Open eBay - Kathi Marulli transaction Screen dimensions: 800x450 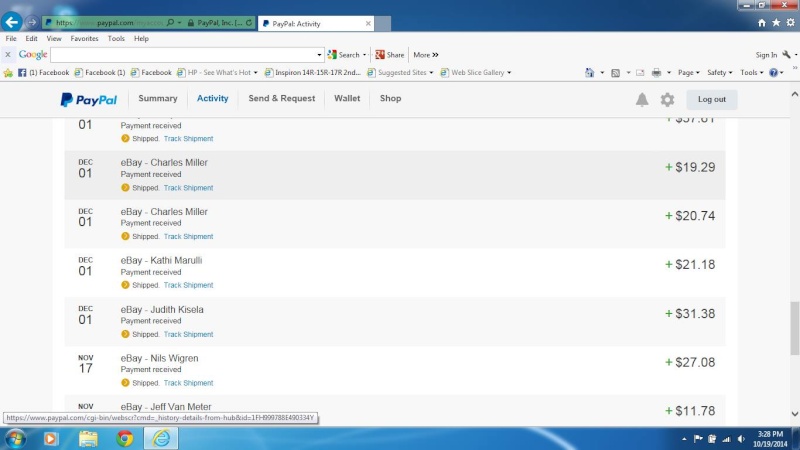(394, 272)
